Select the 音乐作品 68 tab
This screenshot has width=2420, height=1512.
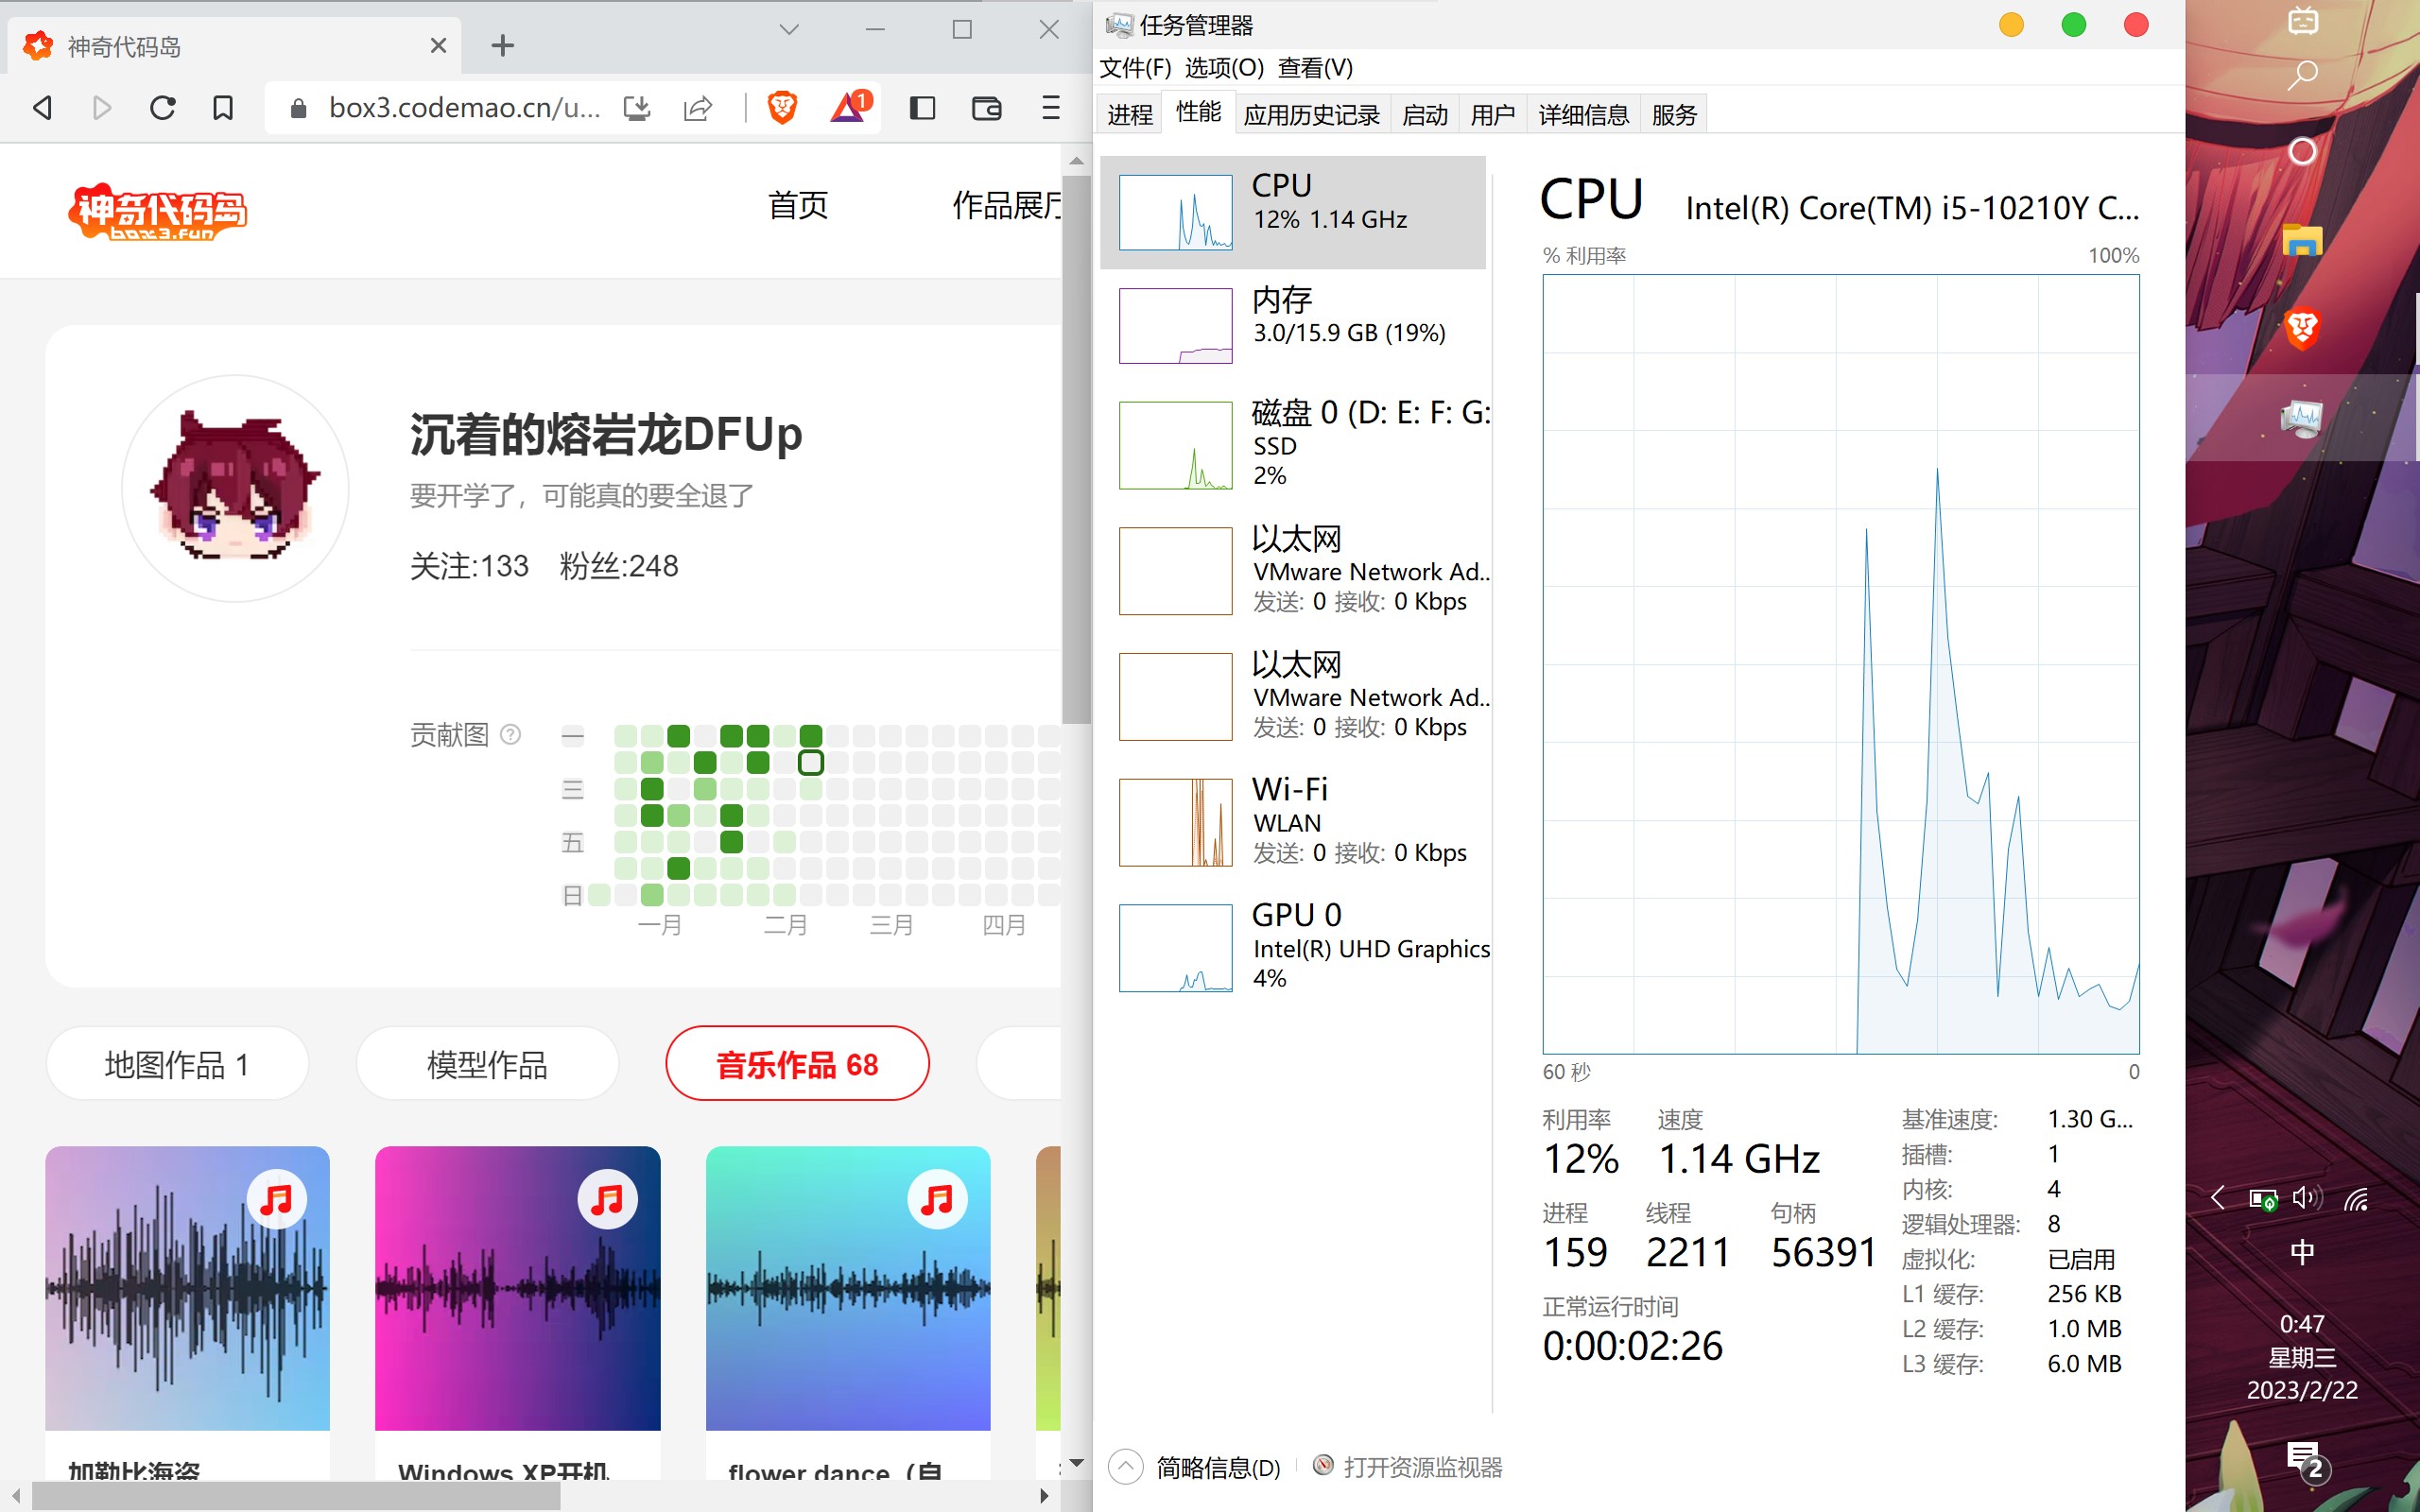pyautogui.click(x=797, y=1064)
